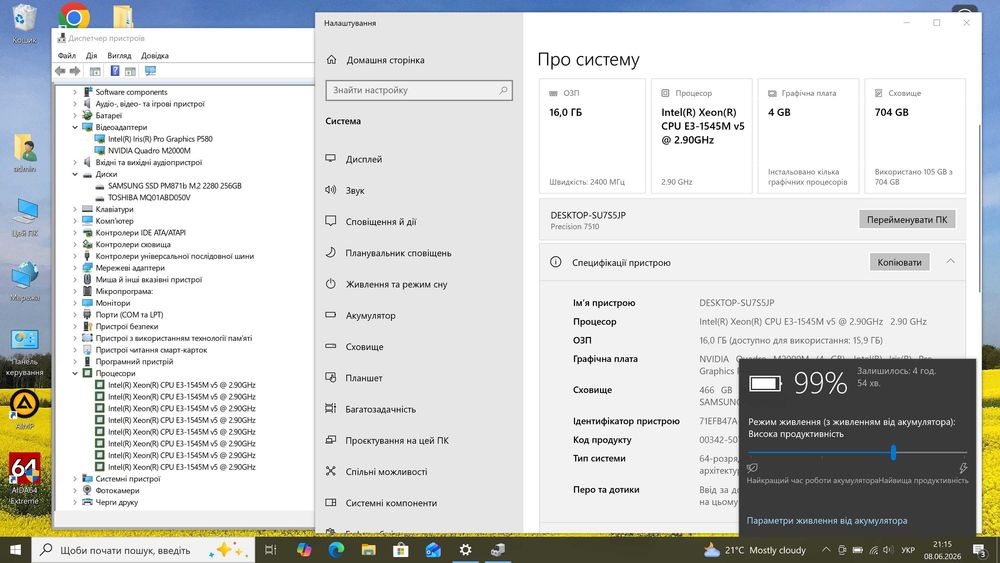Expand the Software components node

[75, 92]
